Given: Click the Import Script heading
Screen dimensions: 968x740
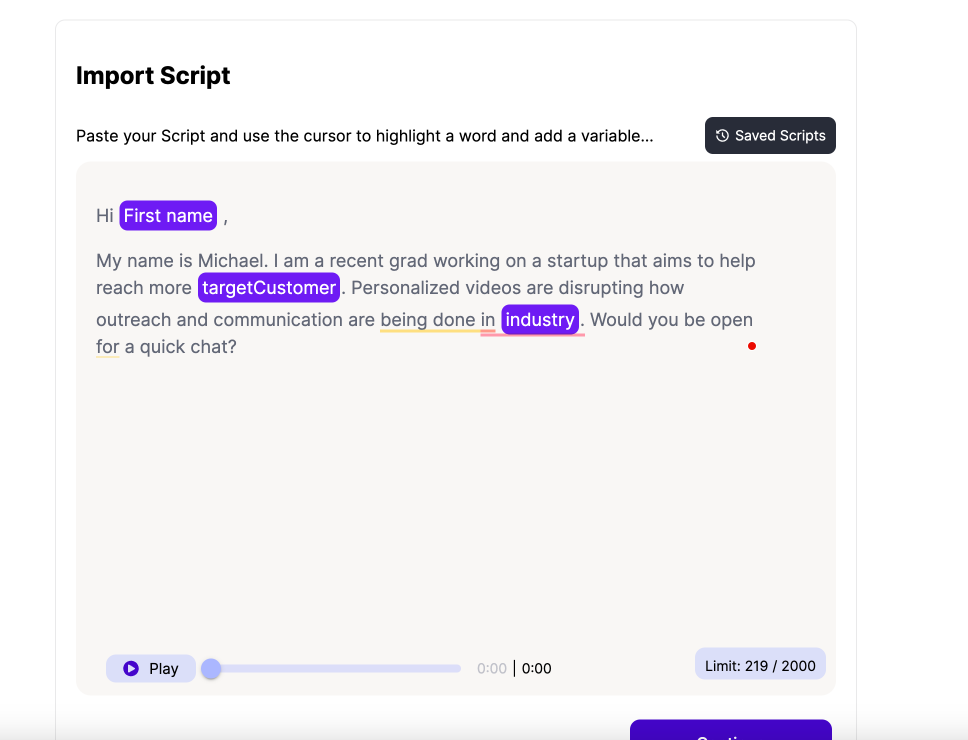Looking at the screenshot, I should 153,76.
